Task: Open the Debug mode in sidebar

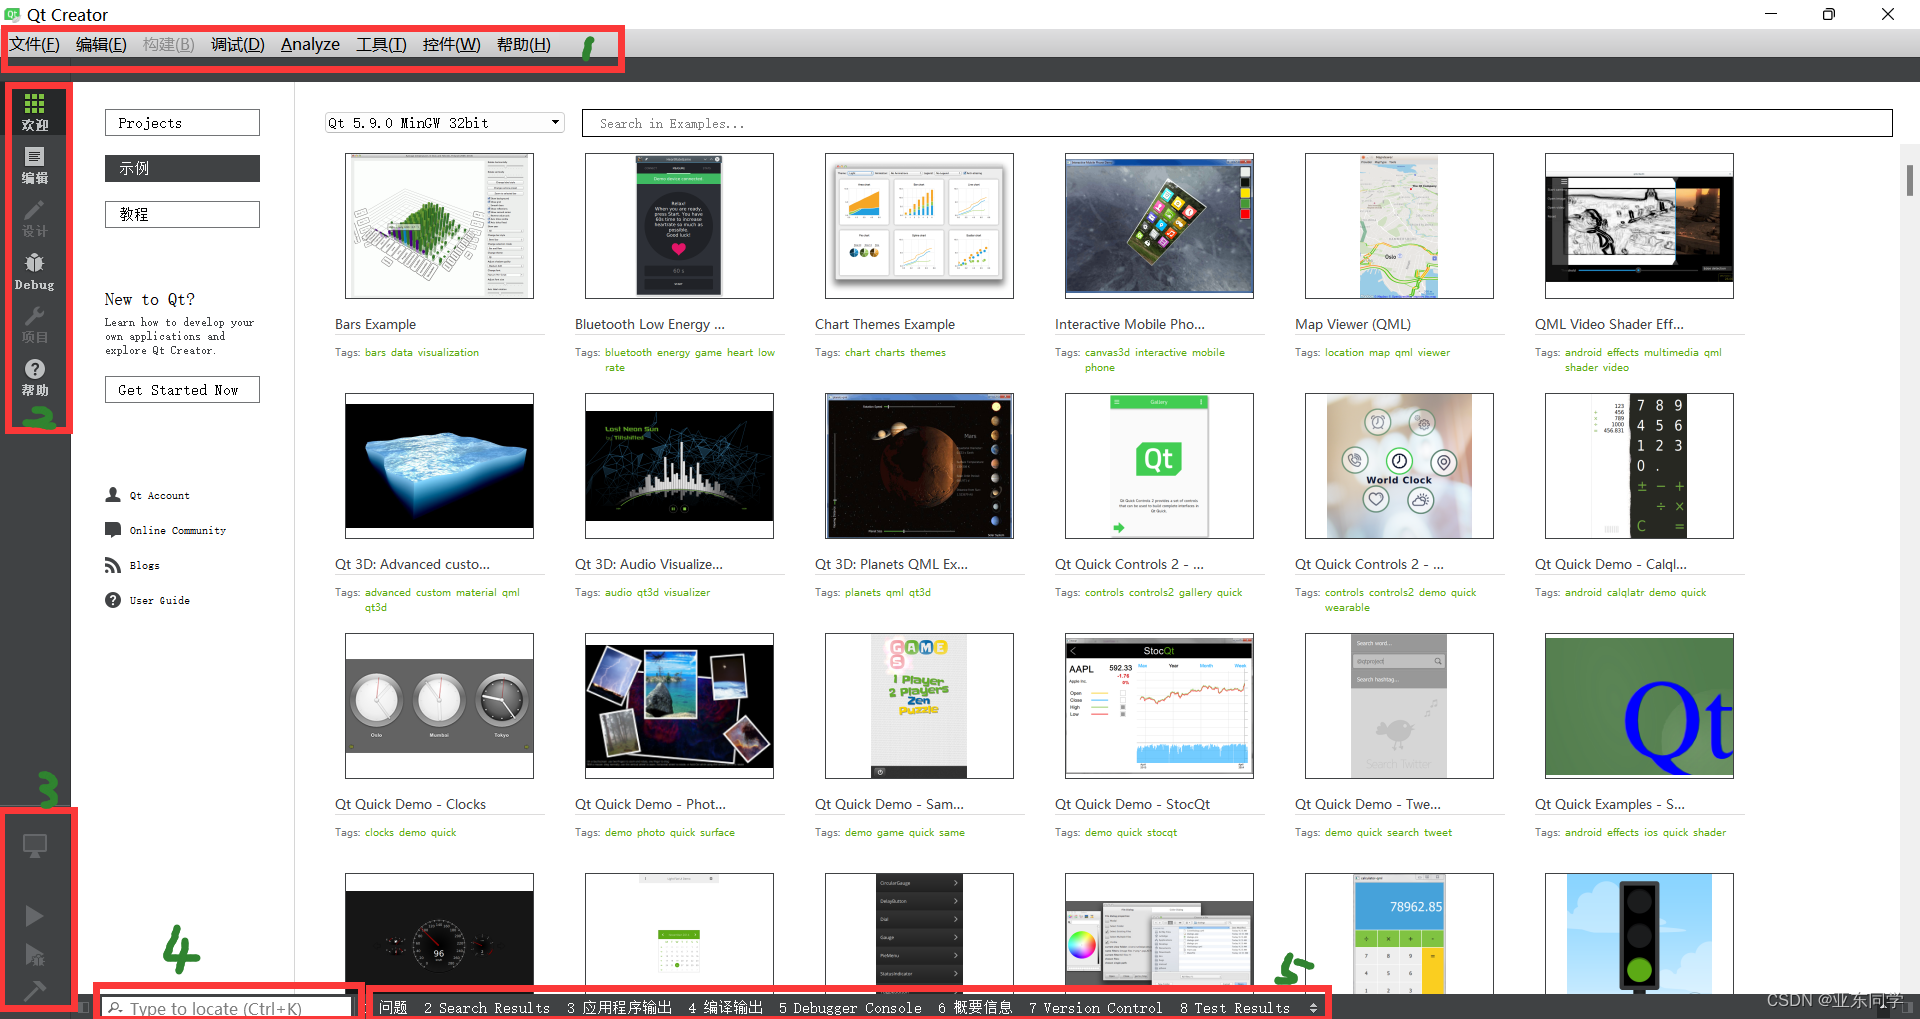Action: point(35,271)
